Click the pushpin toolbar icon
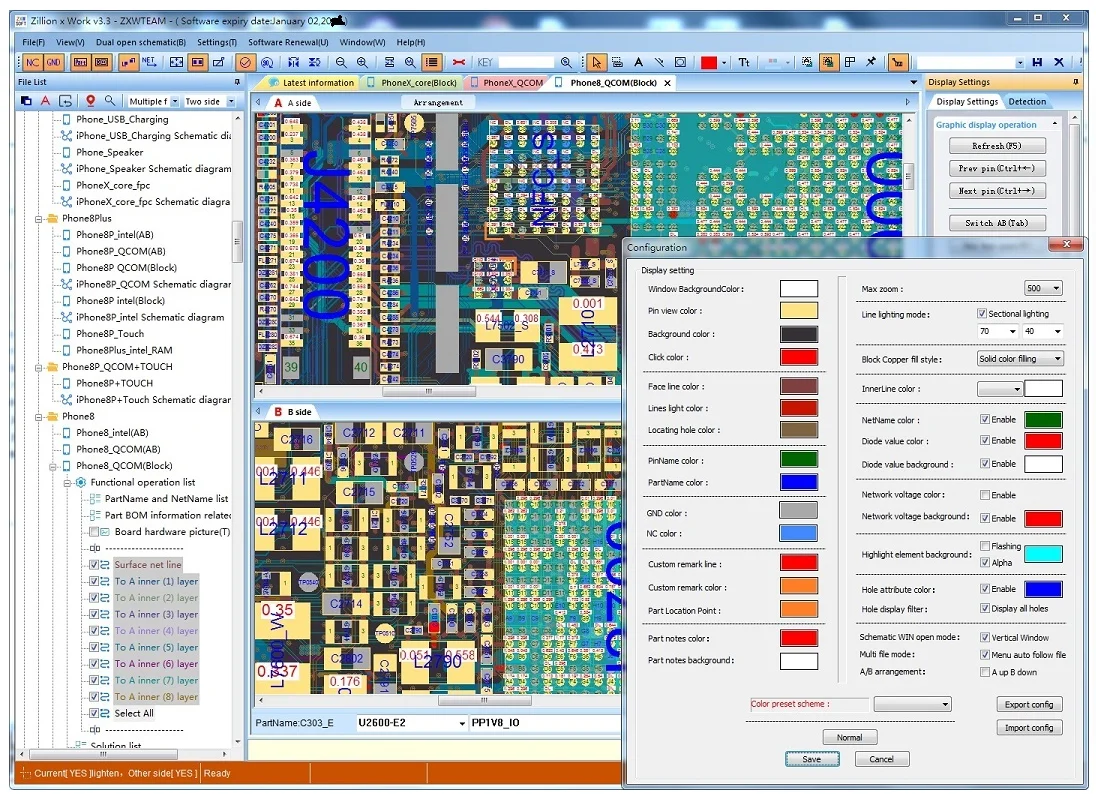The image size is (1096, 794). [x=871, y=62]
